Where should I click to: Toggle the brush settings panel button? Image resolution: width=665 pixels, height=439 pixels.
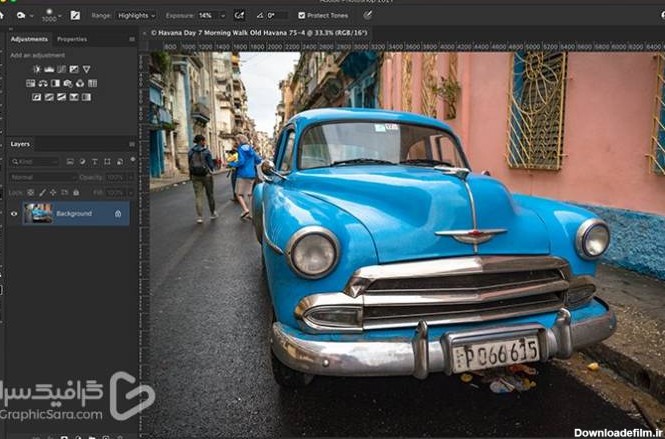[75, 16]
